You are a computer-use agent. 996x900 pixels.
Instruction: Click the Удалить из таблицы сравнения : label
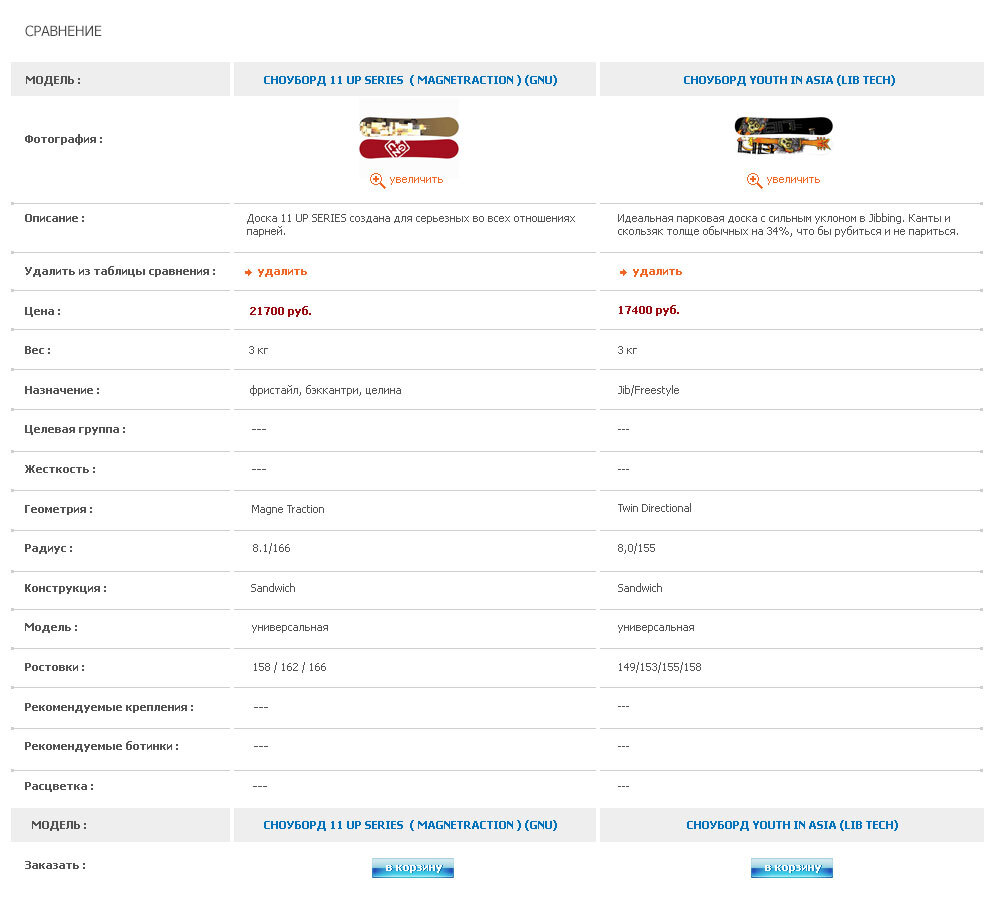click(x=120, y=272)
